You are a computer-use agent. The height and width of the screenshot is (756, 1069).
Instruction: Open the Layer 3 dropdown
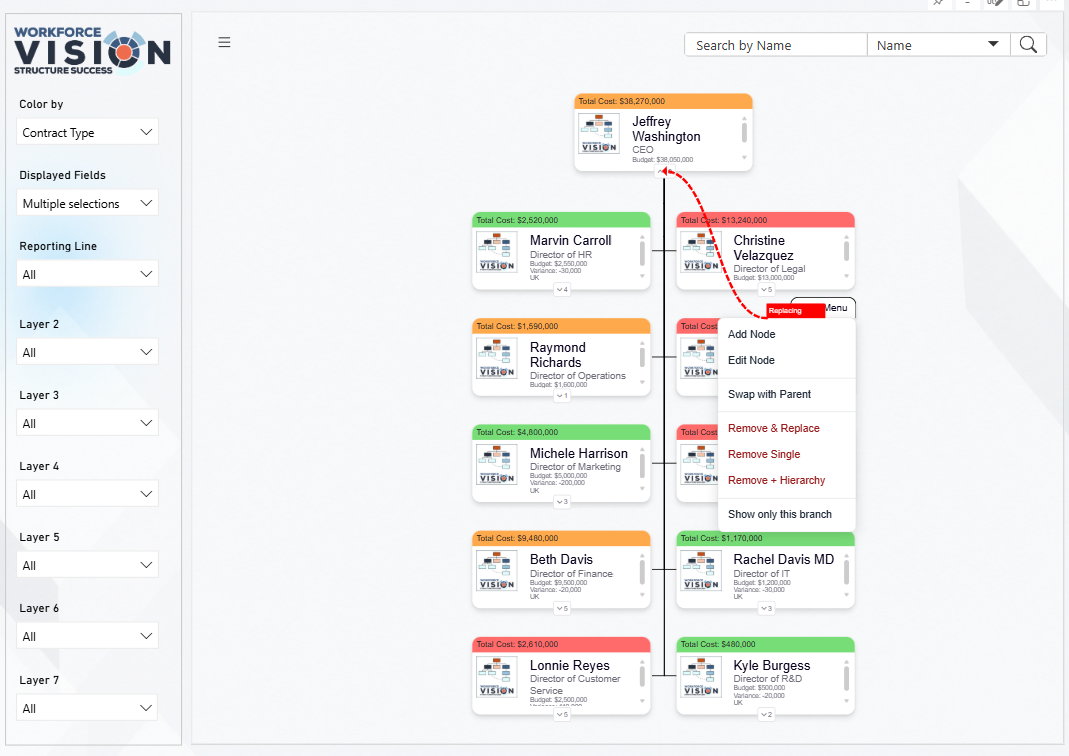(x=87, y=423)
